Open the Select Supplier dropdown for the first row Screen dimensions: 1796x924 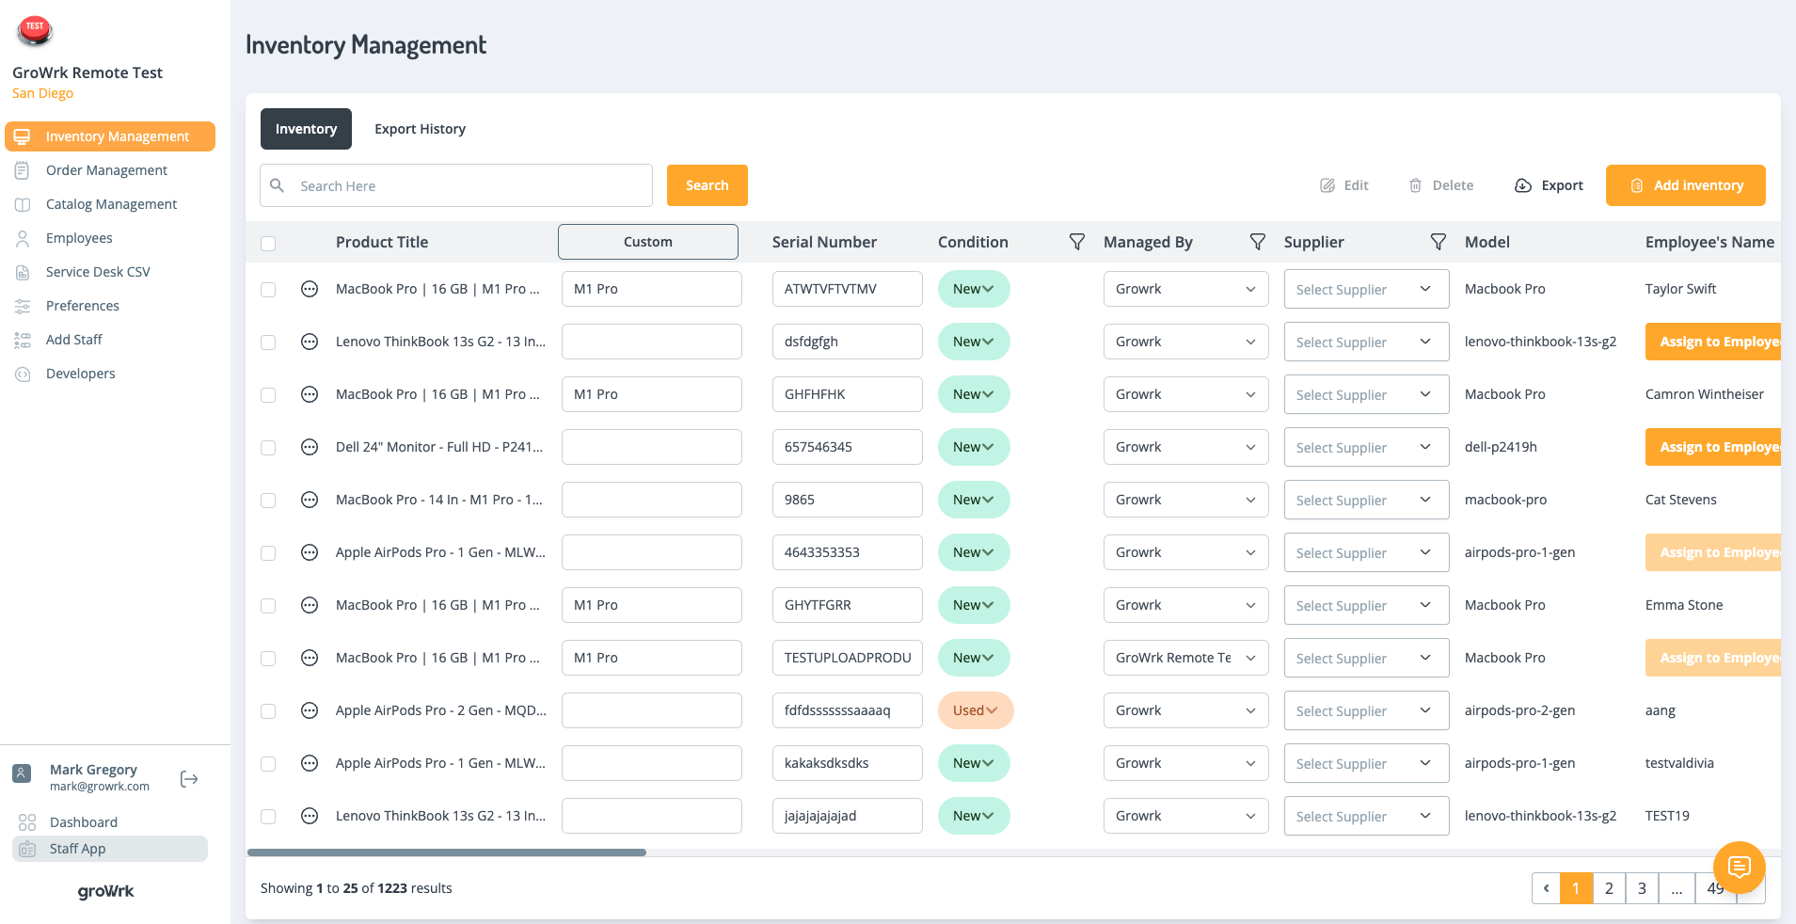(1365, 289)
